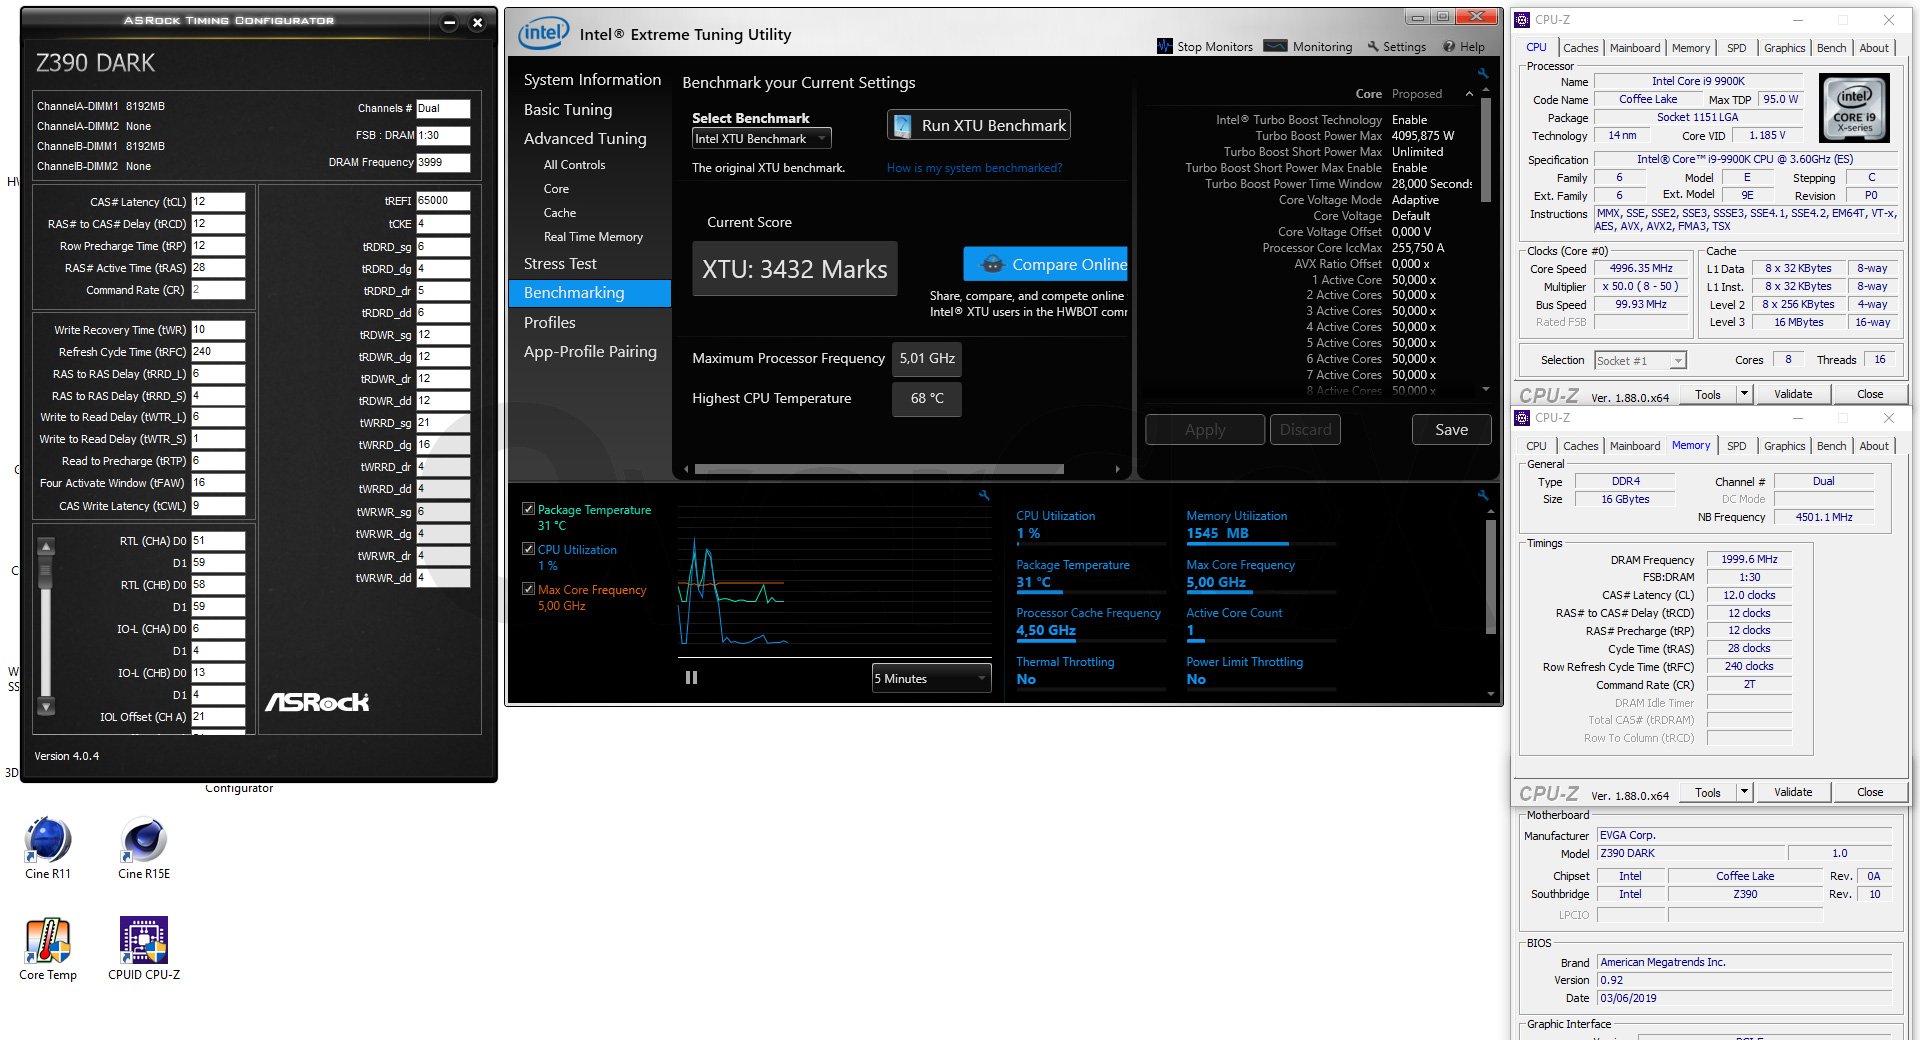Open App-Profile Pairing in XTU sidebar
This screenshot has width=1920, height=1040.
[590, 352]
